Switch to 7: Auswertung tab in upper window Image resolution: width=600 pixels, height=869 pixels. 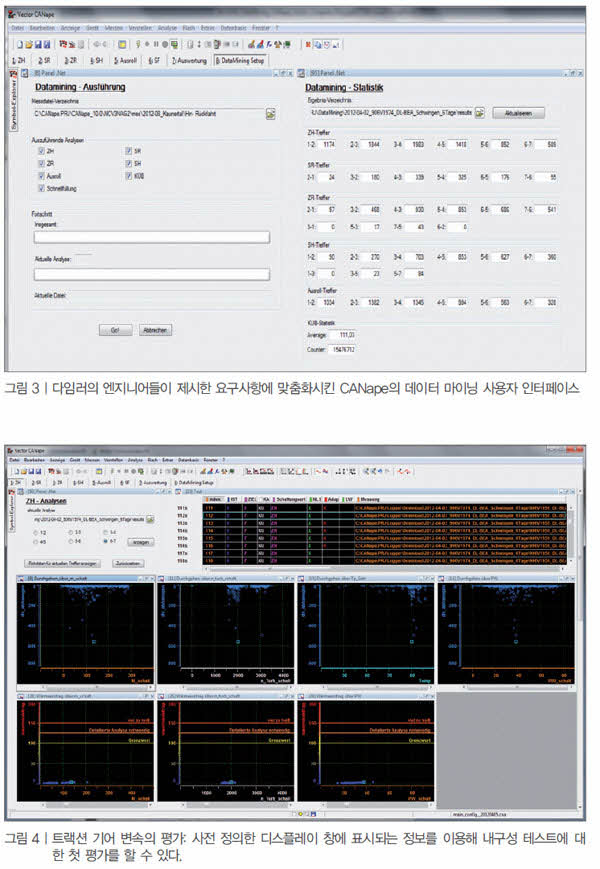pyautogui.click(x=189, y=60)
